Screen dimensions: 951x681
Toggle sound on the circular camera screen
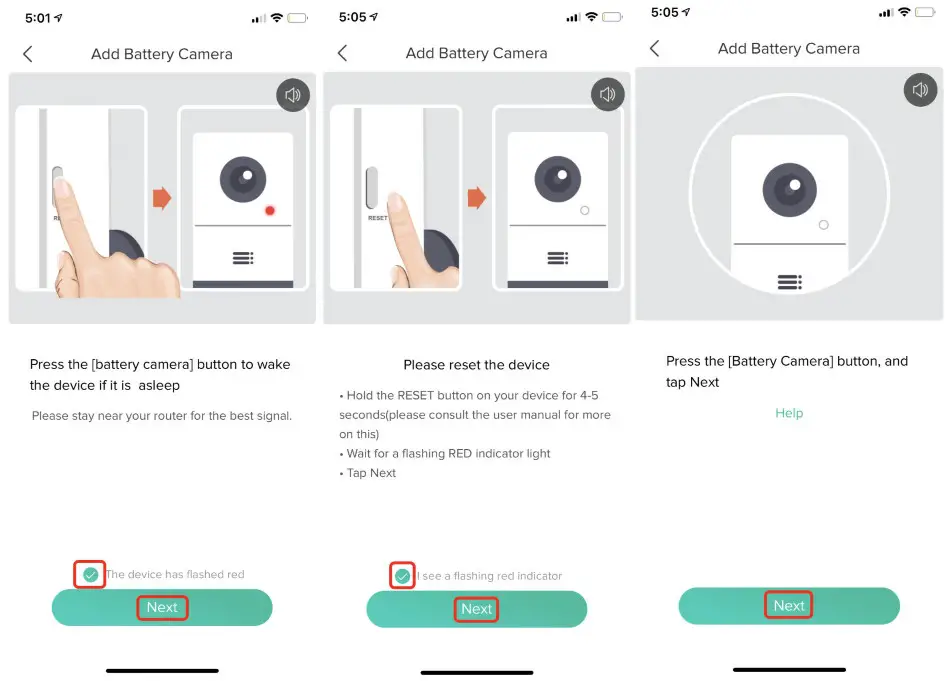921,90
